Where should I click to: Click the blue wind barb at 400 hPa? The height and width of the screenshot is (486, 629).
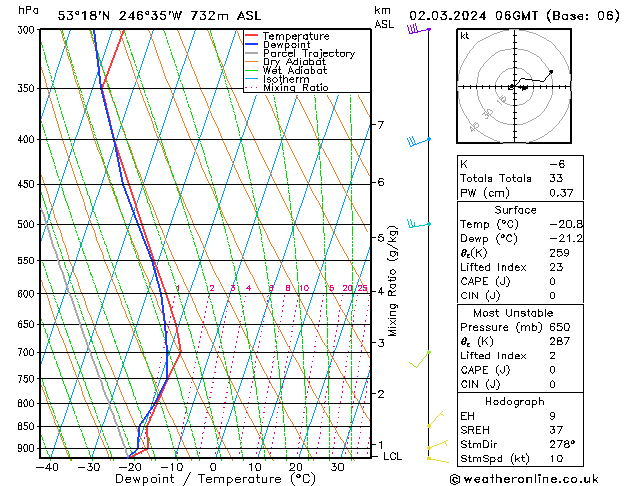point(419,141)
